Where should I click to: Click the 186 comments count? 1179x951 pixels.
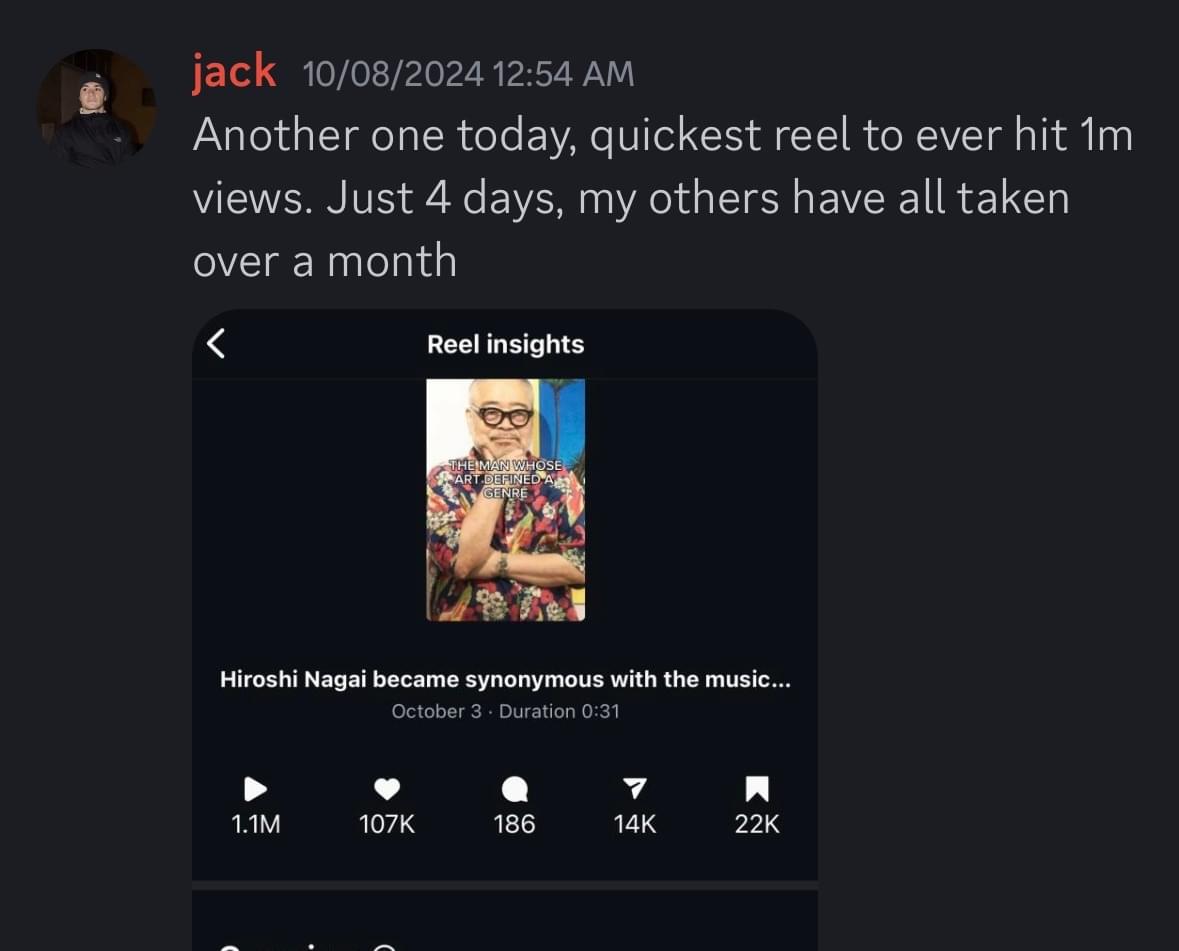pyautogui.click(x=514, y=824)
